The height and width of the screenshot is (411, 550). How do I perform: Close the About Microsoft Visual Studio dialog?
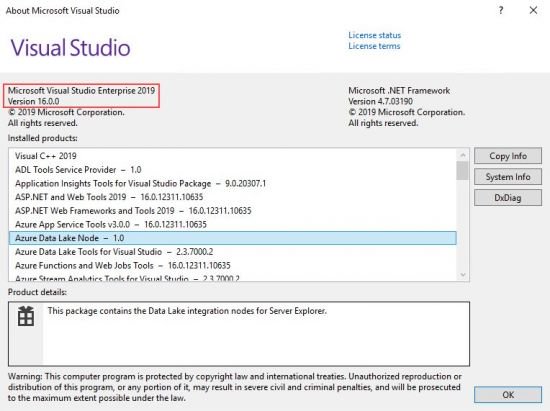click(533, 11)
